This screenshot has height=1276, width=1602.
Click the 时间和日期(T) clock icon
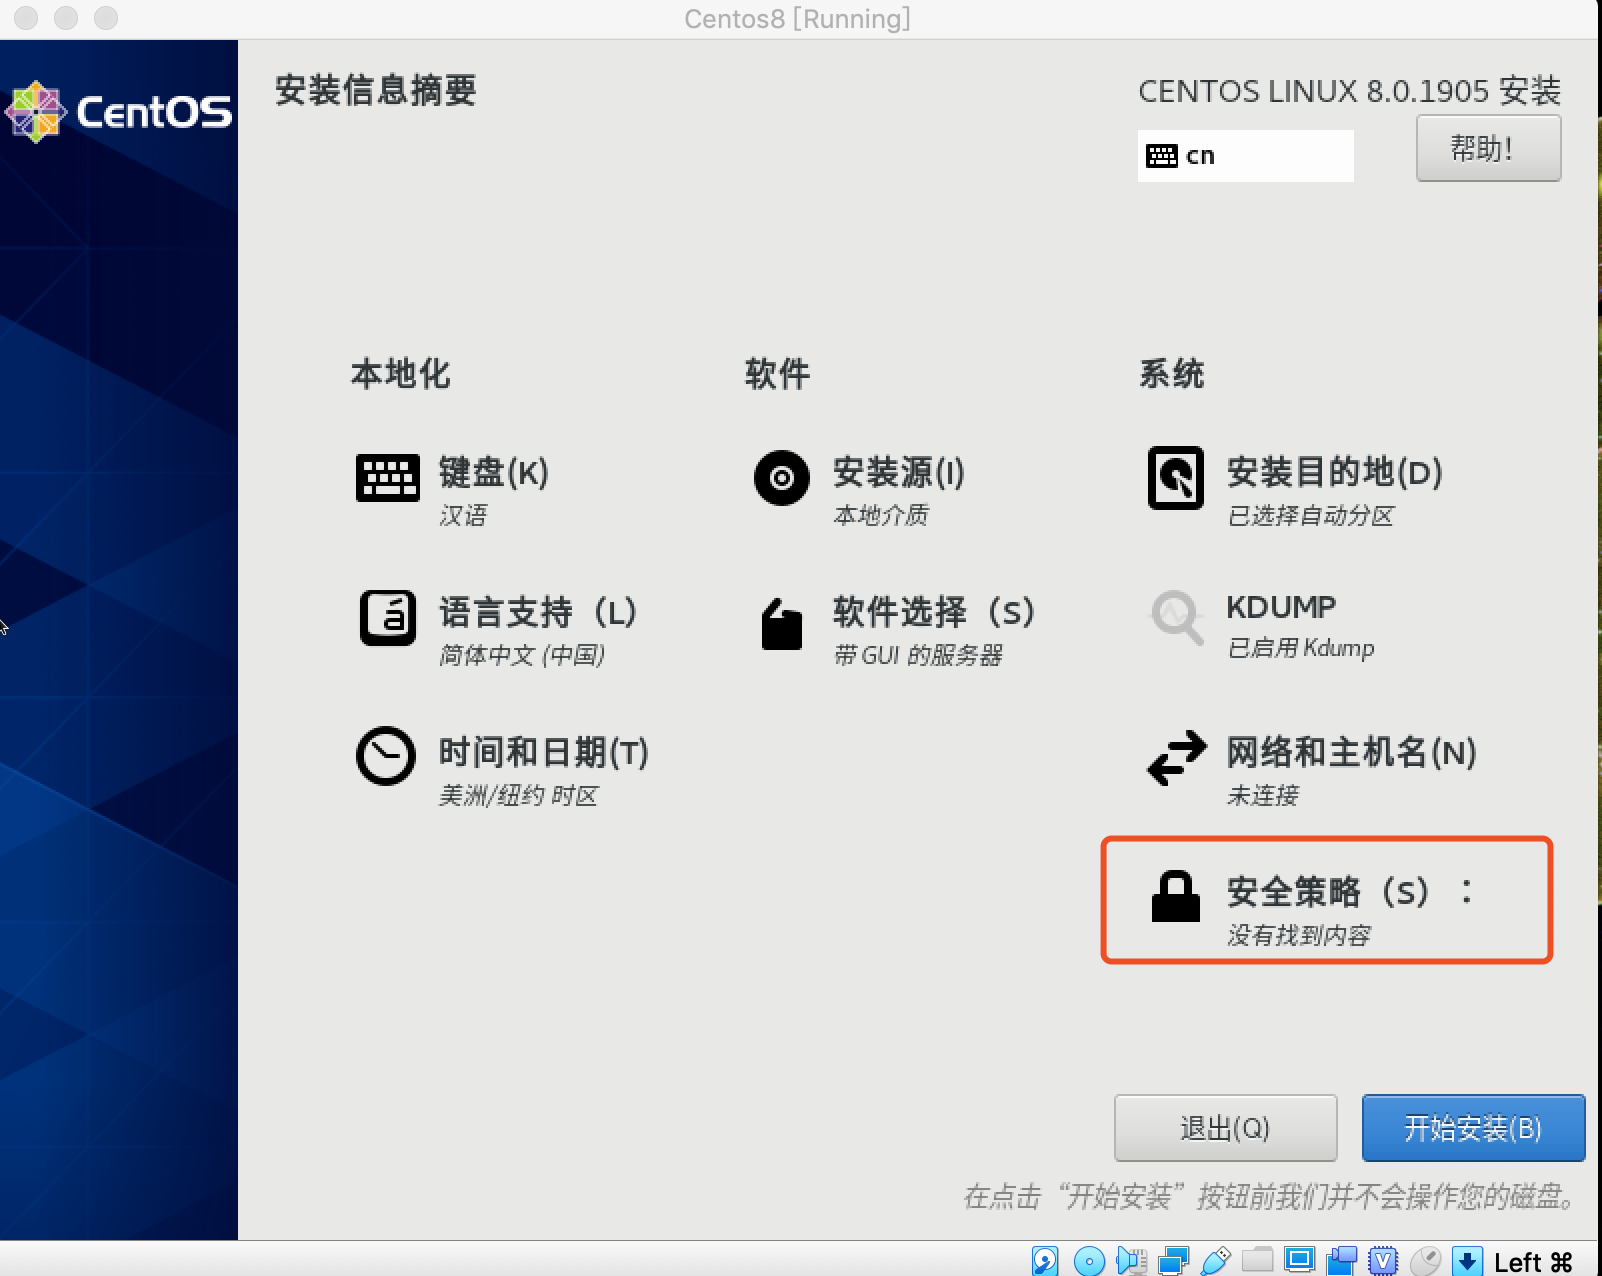[386, 756]
